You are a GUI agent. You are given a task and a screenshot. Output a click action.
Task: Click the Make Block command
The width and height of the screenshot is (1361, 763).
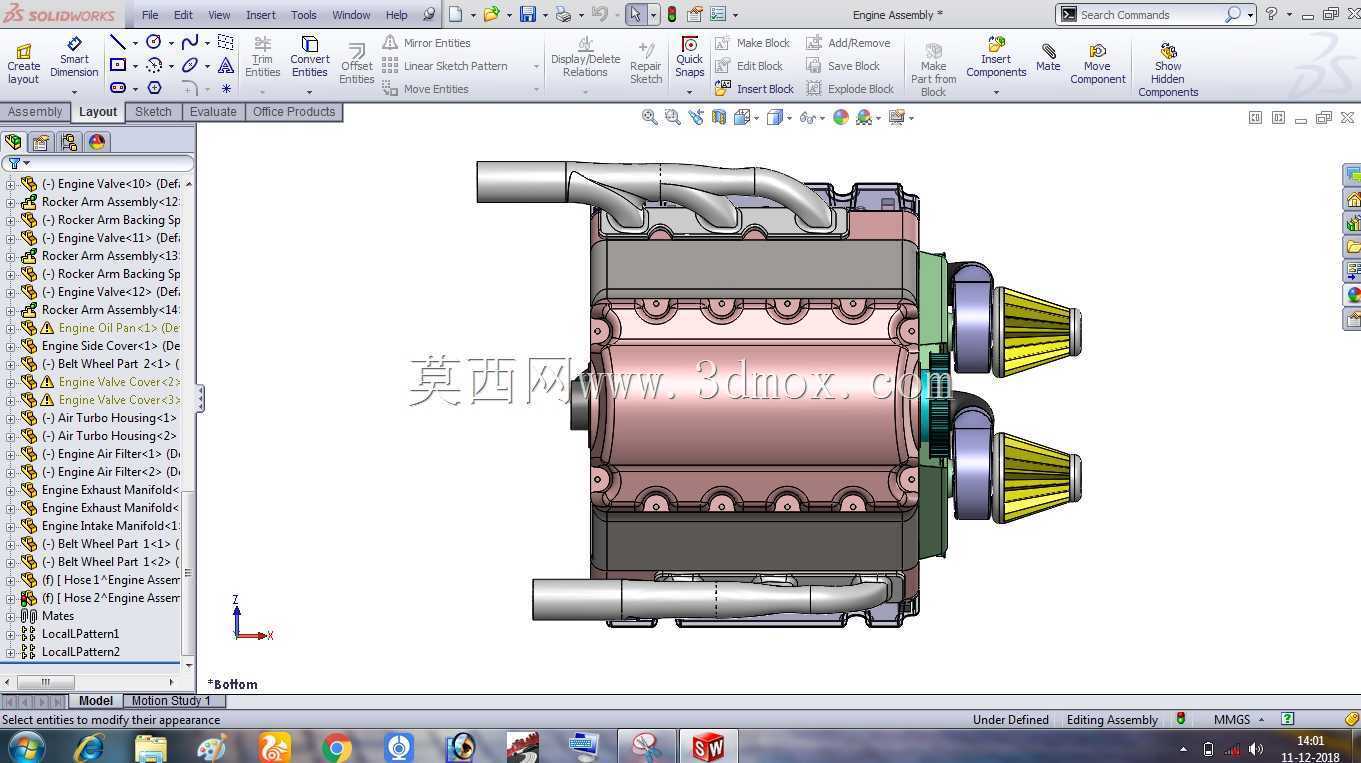(x=752, y=43)
